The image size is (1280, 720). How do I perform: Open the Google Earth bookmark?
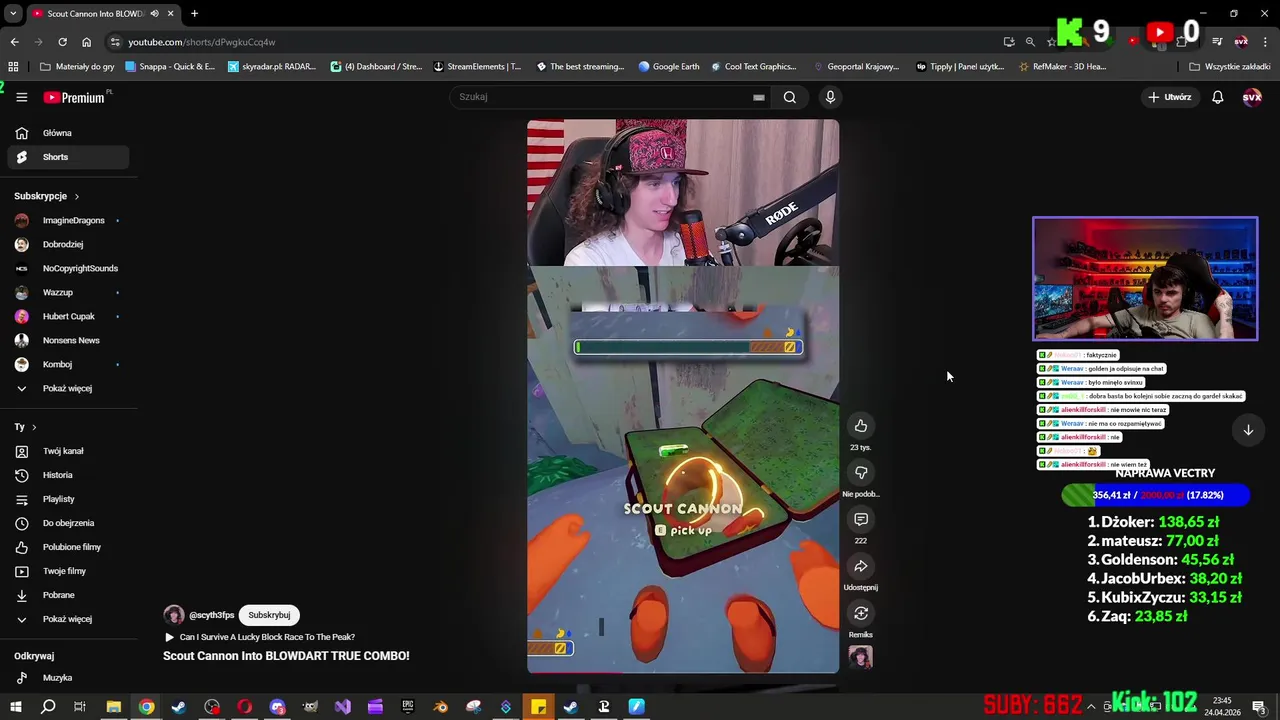click(668, 67)
